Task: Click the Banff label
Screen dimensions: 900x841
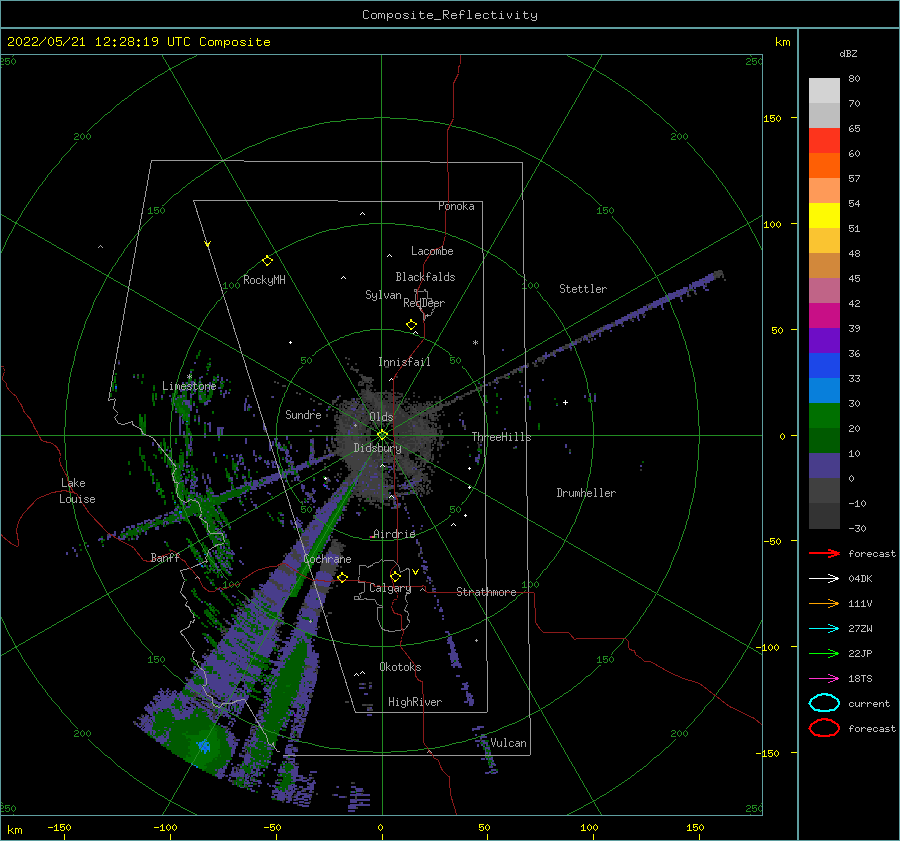Action: pyautogui.click(x=165, y=557)
